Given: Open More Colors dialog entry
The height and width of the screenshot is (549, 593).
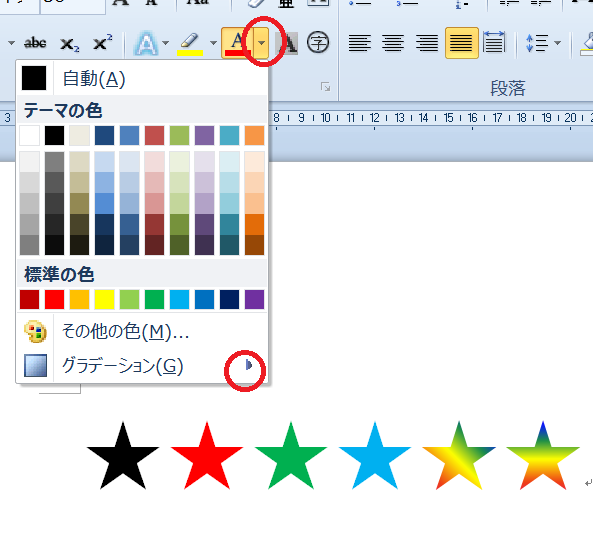Looking at the screenshot, I should (x=142, y=332).
